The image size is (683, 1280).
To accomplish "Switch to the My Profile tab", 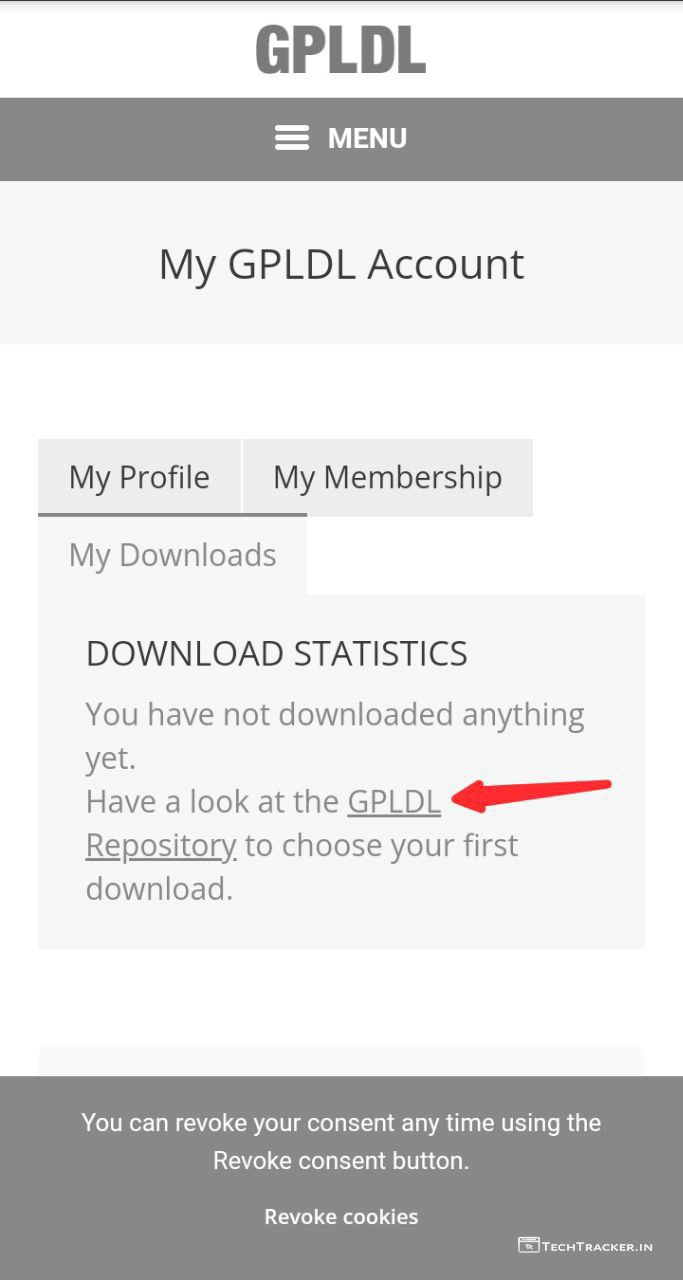I will tap(139, 477).
